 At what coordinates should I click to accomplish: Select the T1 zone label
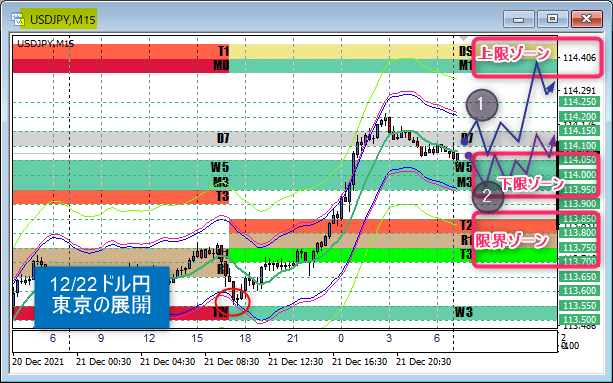223,51
